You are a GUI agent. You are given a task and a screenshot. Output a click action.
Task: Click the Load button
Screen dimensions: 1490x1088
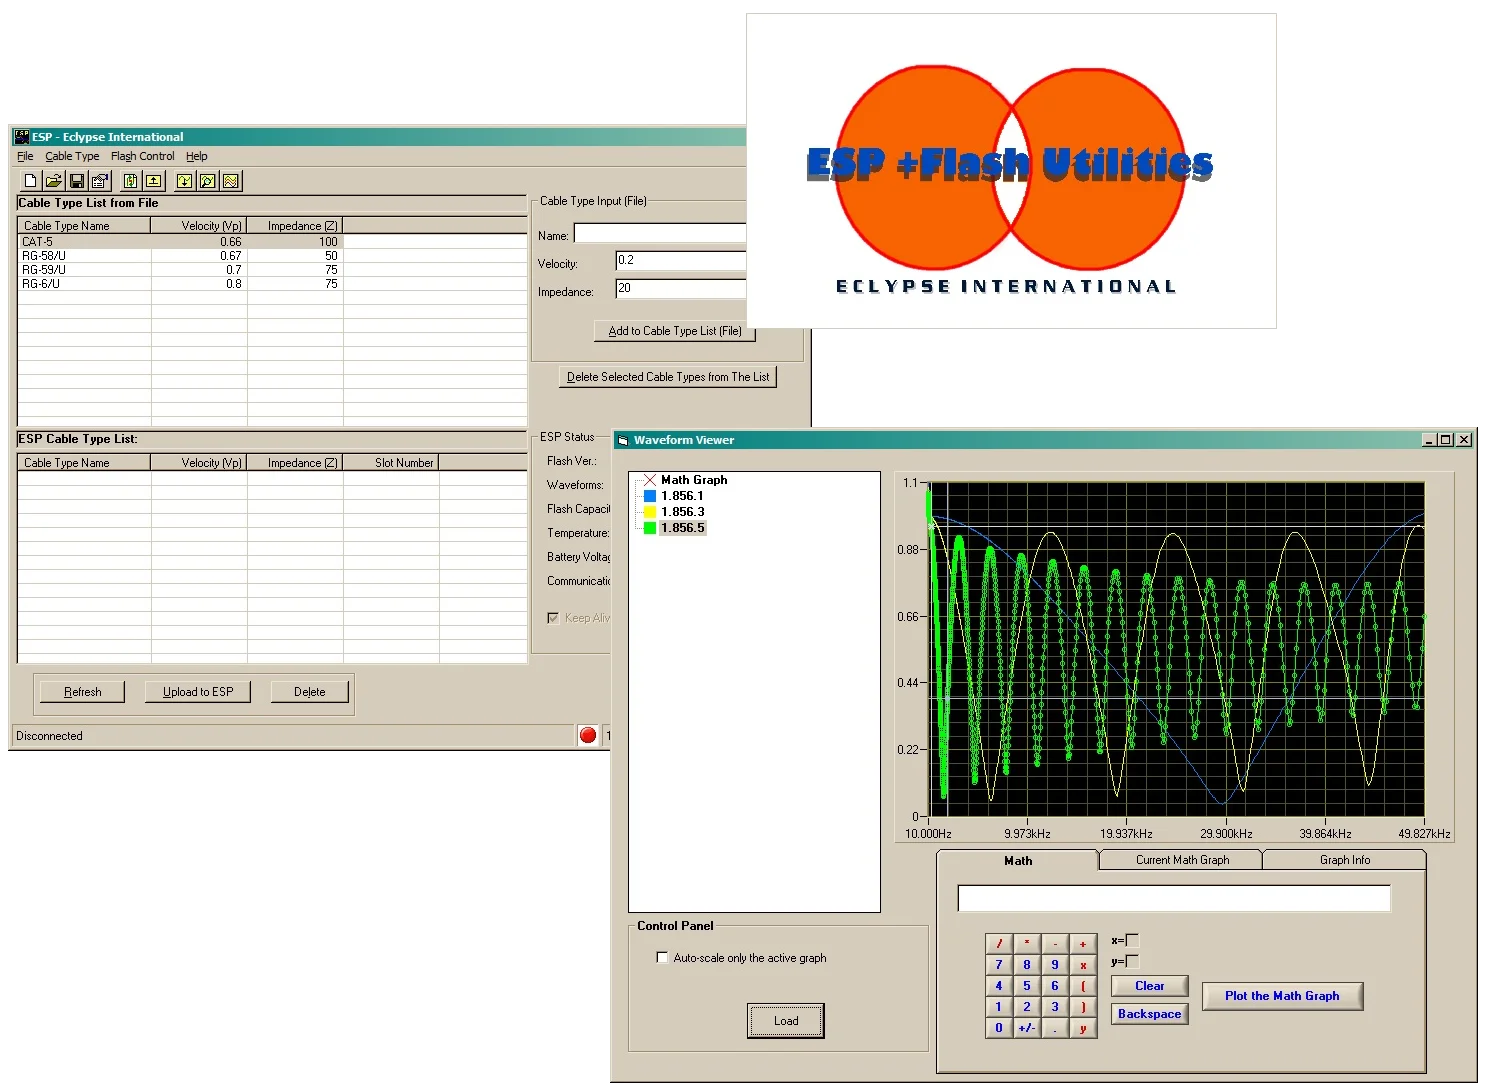(786, 1021)
